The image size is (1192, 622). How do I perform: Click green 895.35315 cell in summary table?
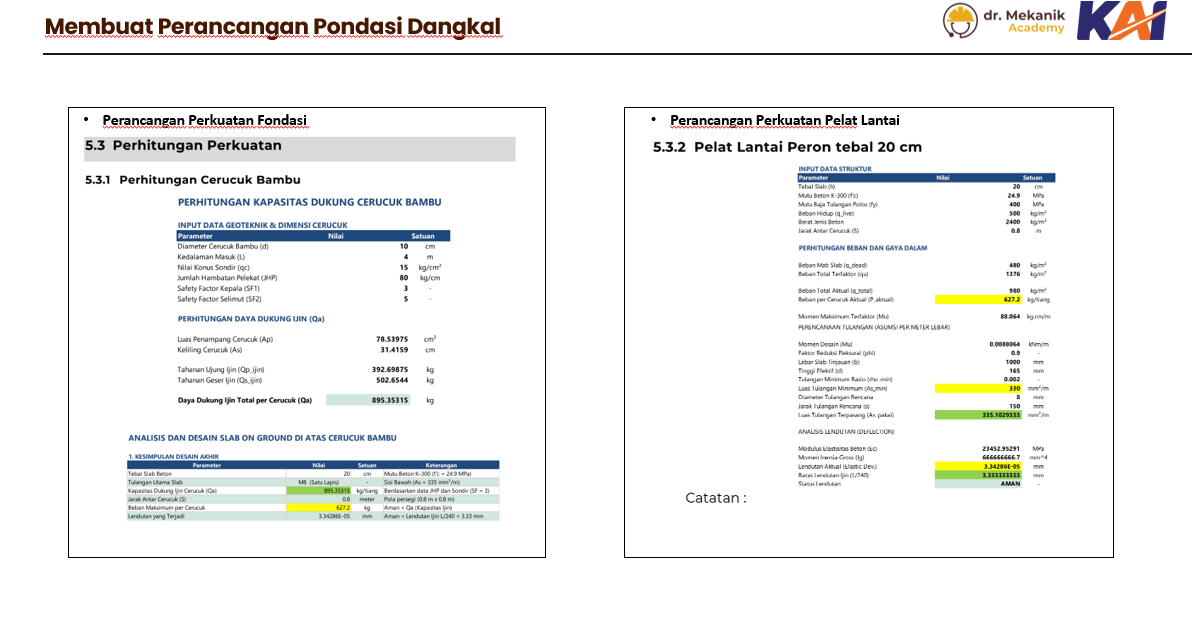click(x=319, y=490)
